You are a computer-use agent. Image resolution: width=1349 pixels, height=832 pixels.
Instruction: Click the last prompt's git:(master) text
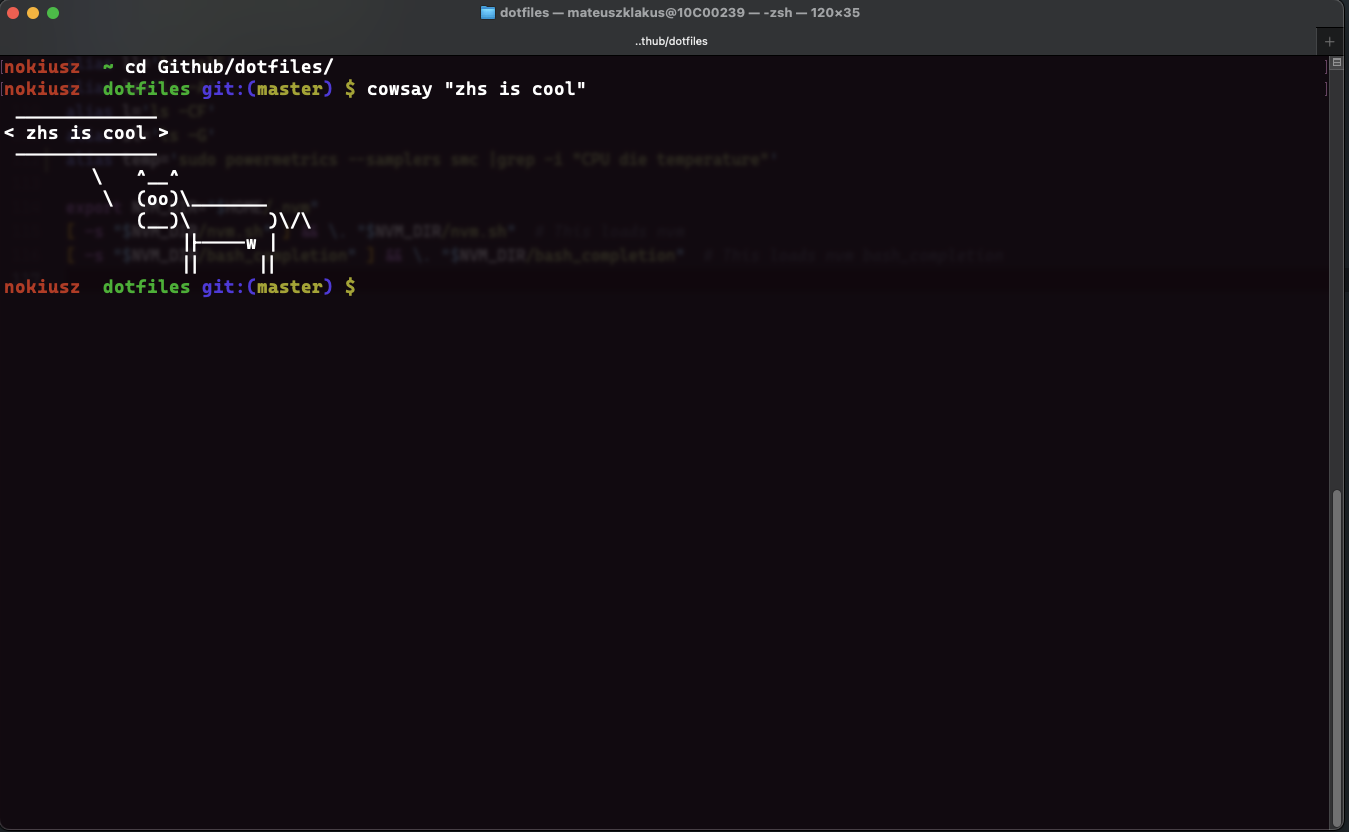point(267,287)
